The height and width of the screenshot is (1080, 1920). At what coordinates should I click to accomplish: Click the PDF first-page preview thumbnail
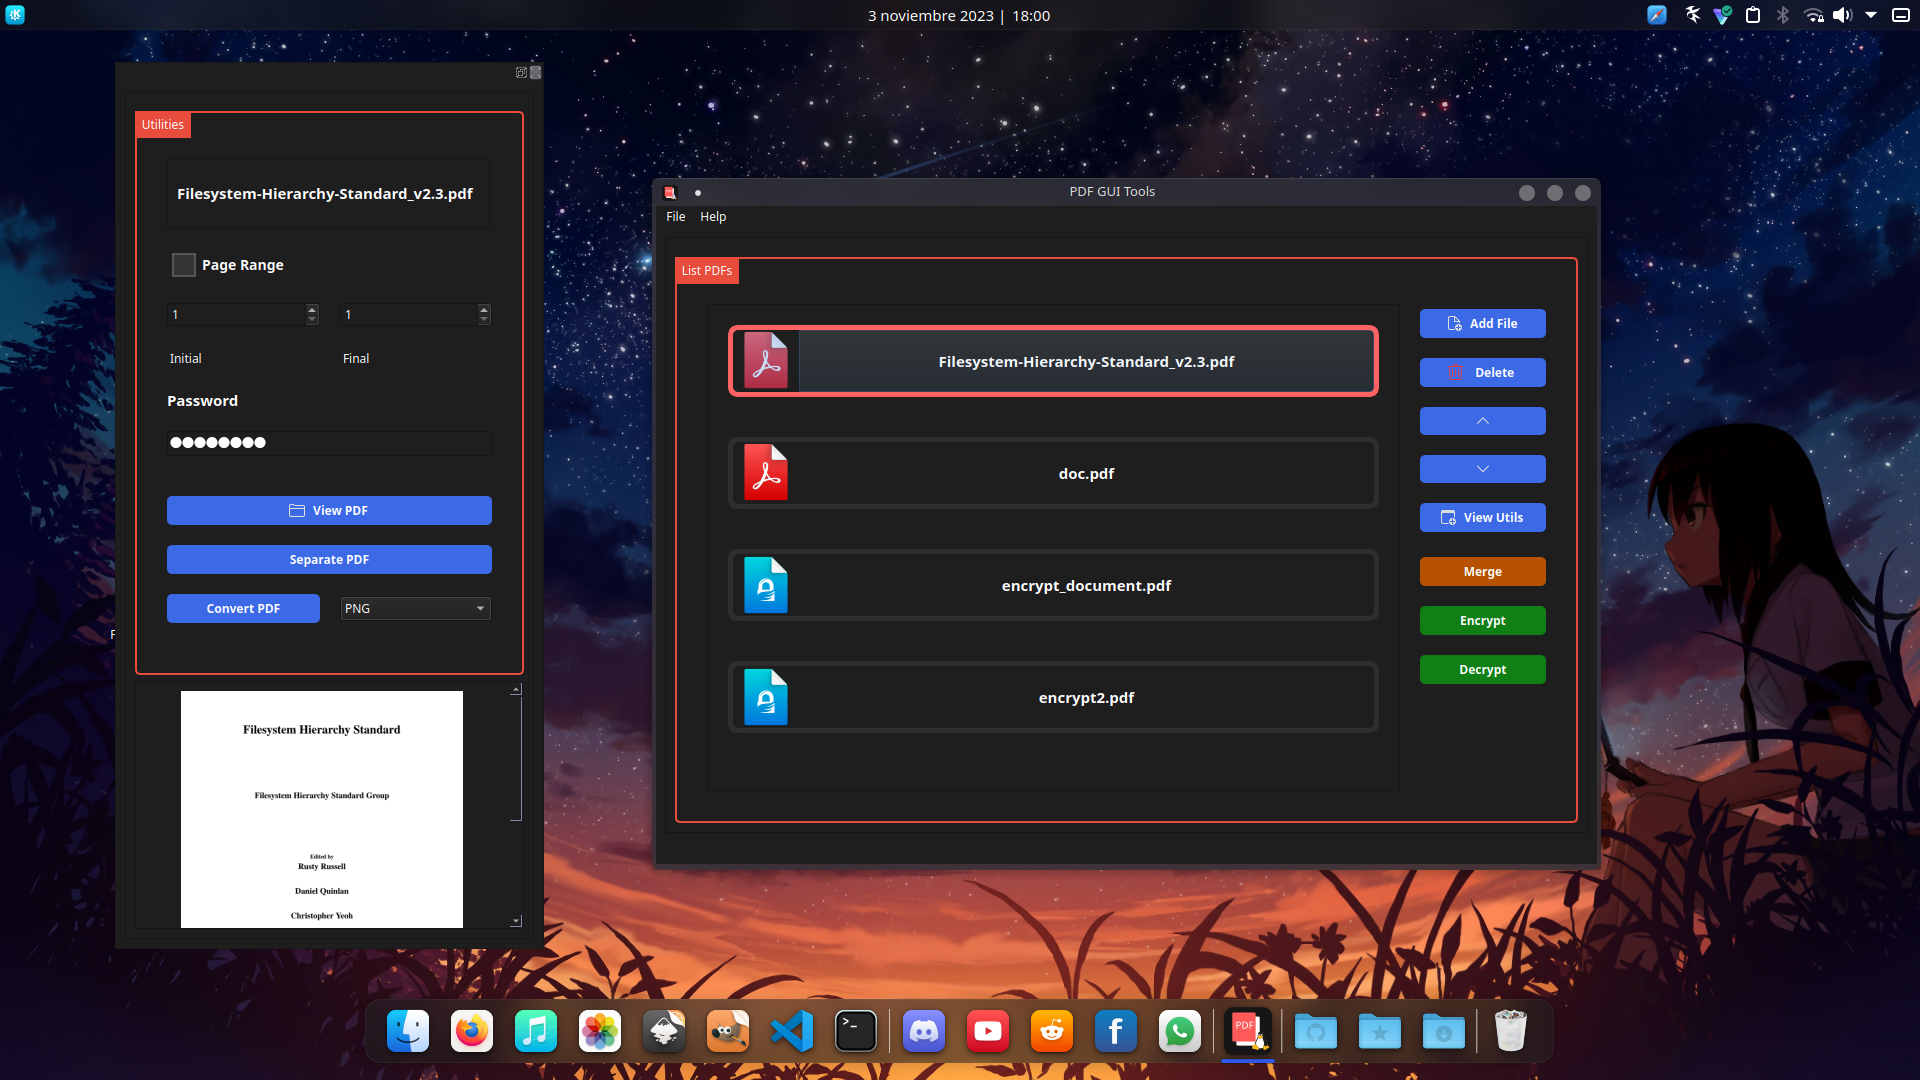tap(322, 809)
